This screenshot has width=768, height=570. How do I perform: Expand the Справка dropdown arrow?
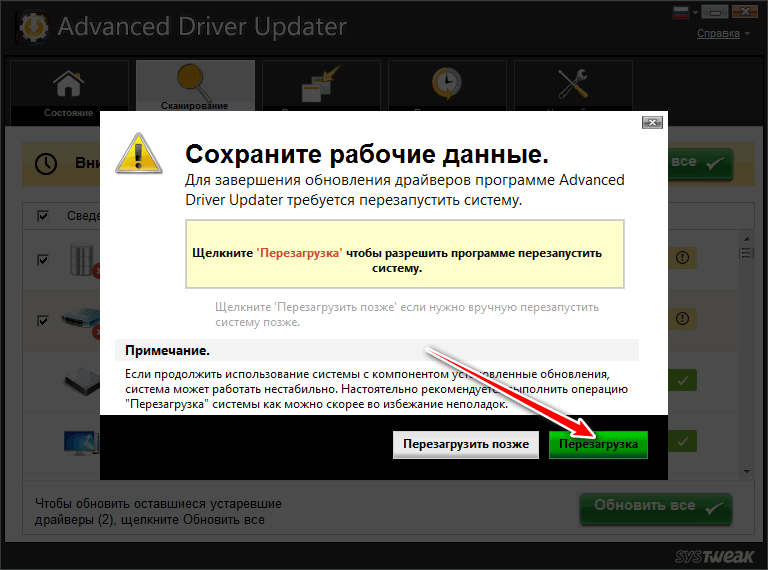coord(747,34)
